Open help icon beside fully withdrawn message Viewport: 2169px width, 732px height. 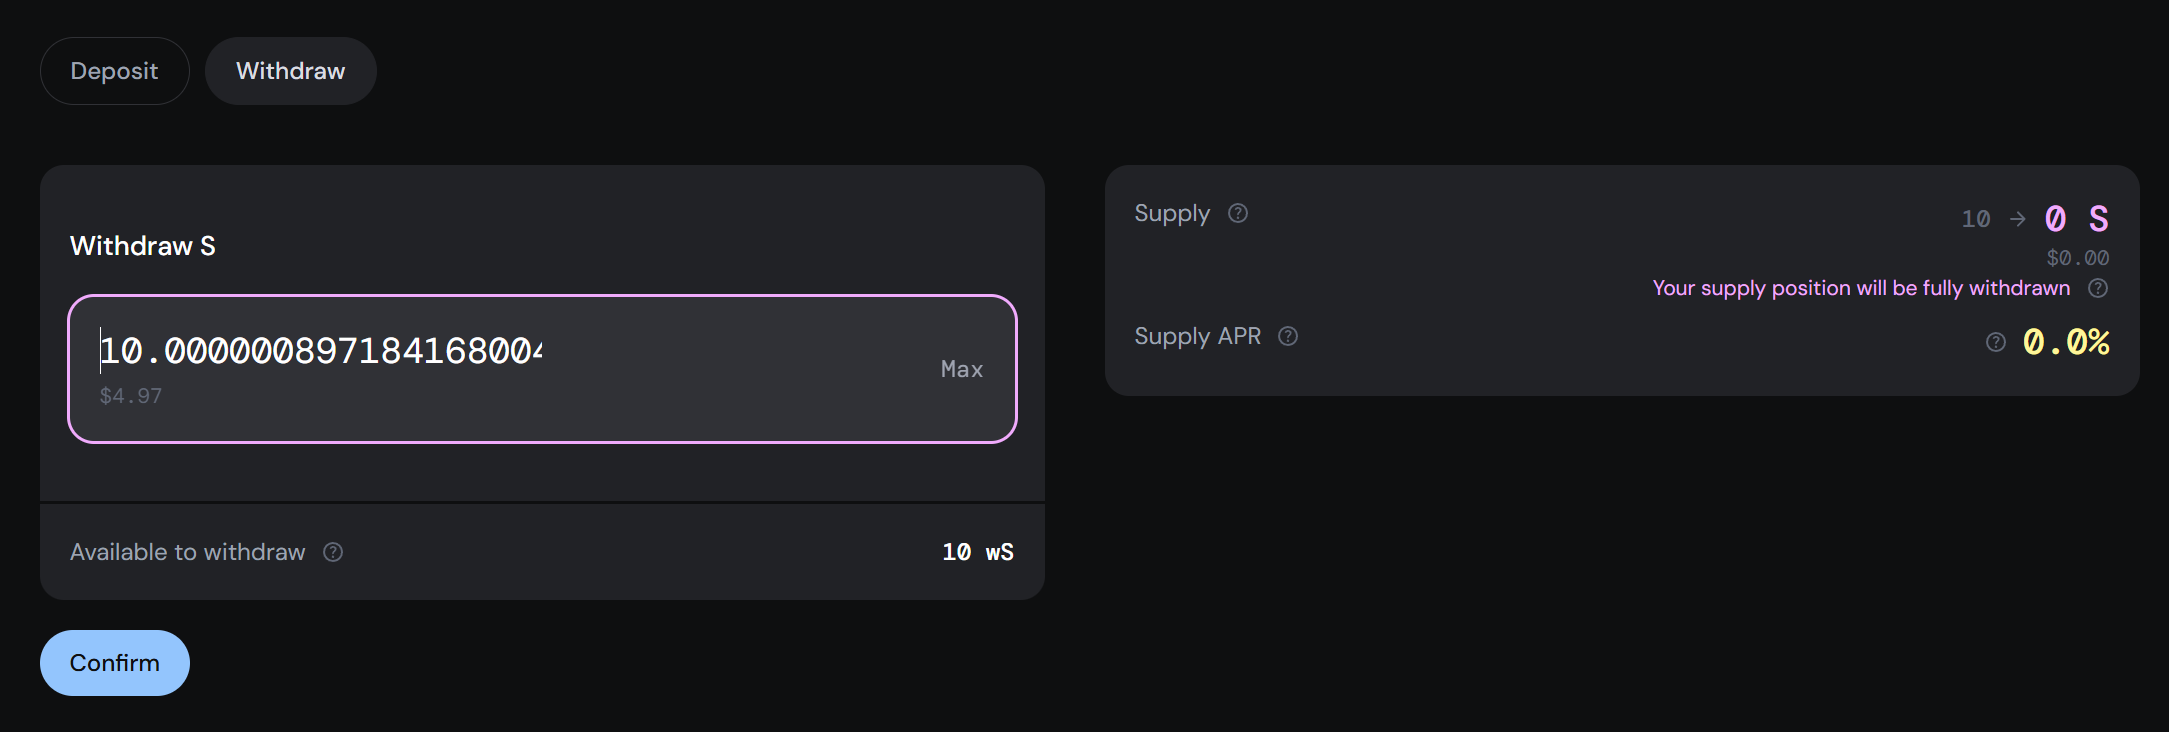tap(2098, 288)
